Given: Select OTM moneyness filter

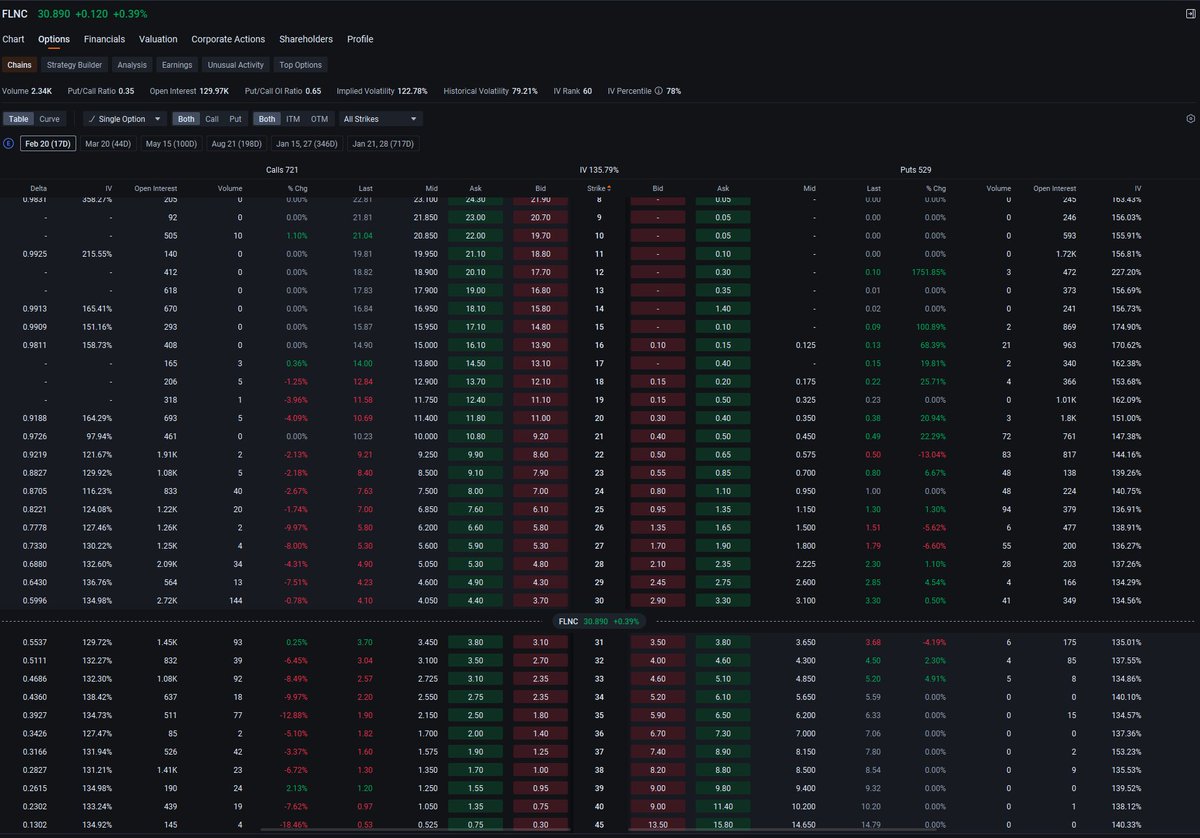Looking at the screenshot, I should click(x=319, y=119).
